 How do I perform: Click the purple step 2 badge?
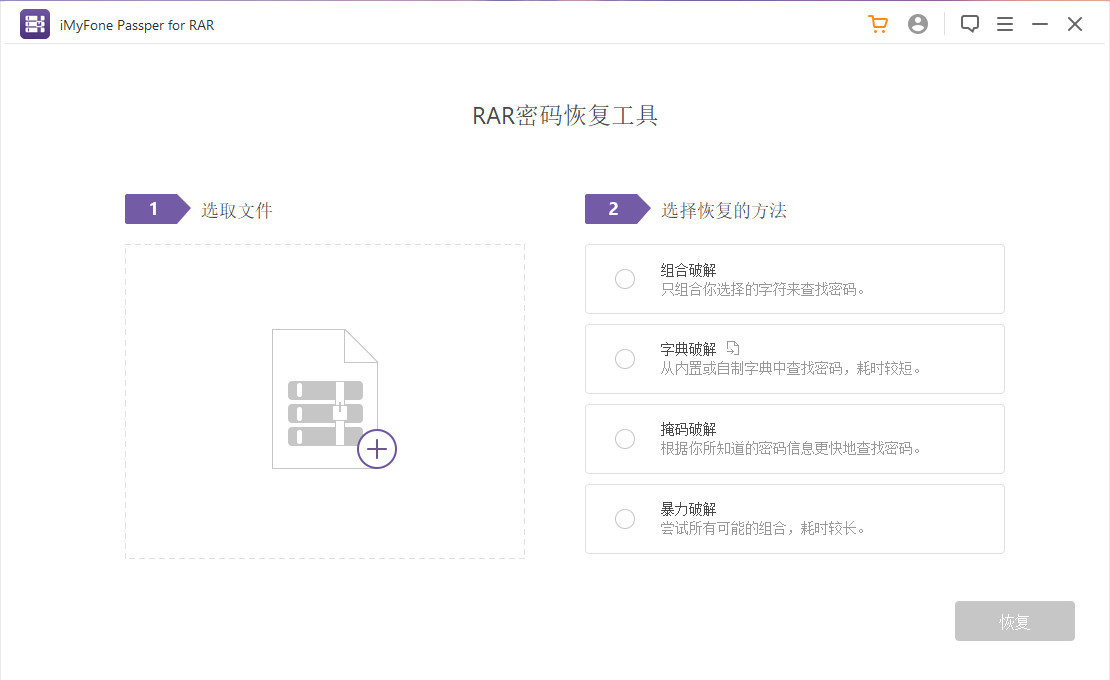click(x=615, y=209)
